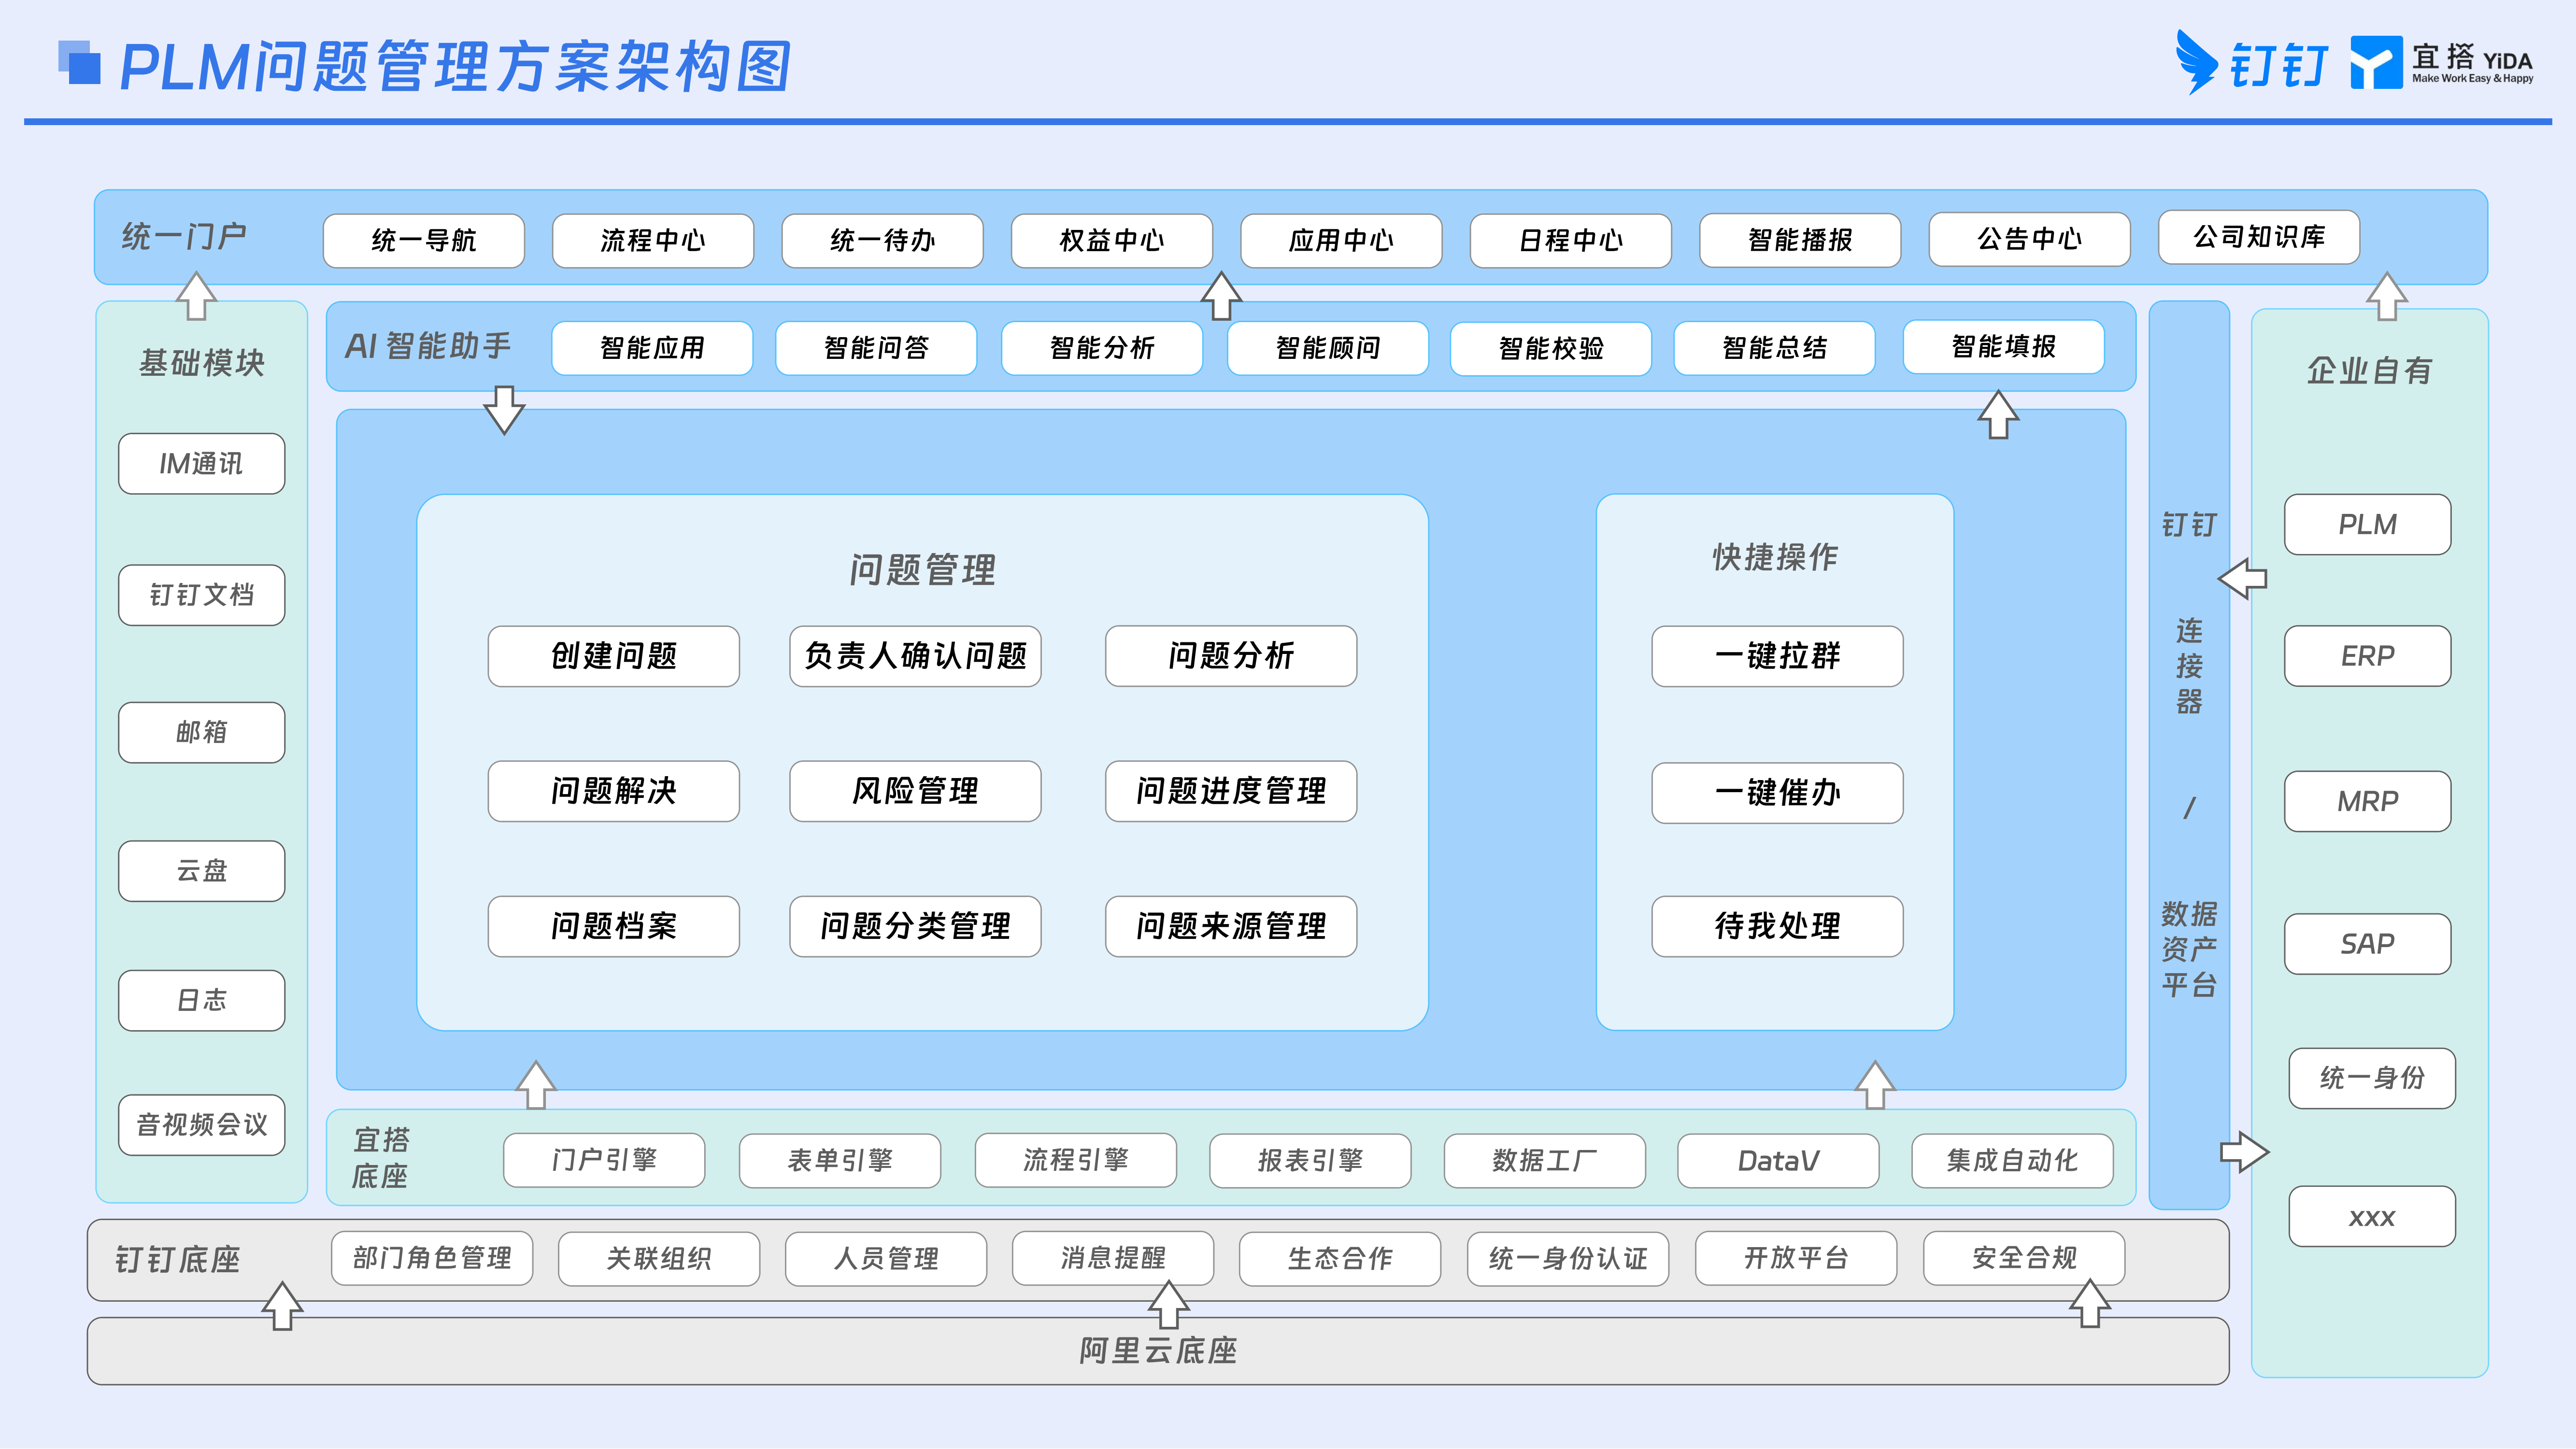Click the 问题分析 box
2576x1449 pixels.
1231,656
